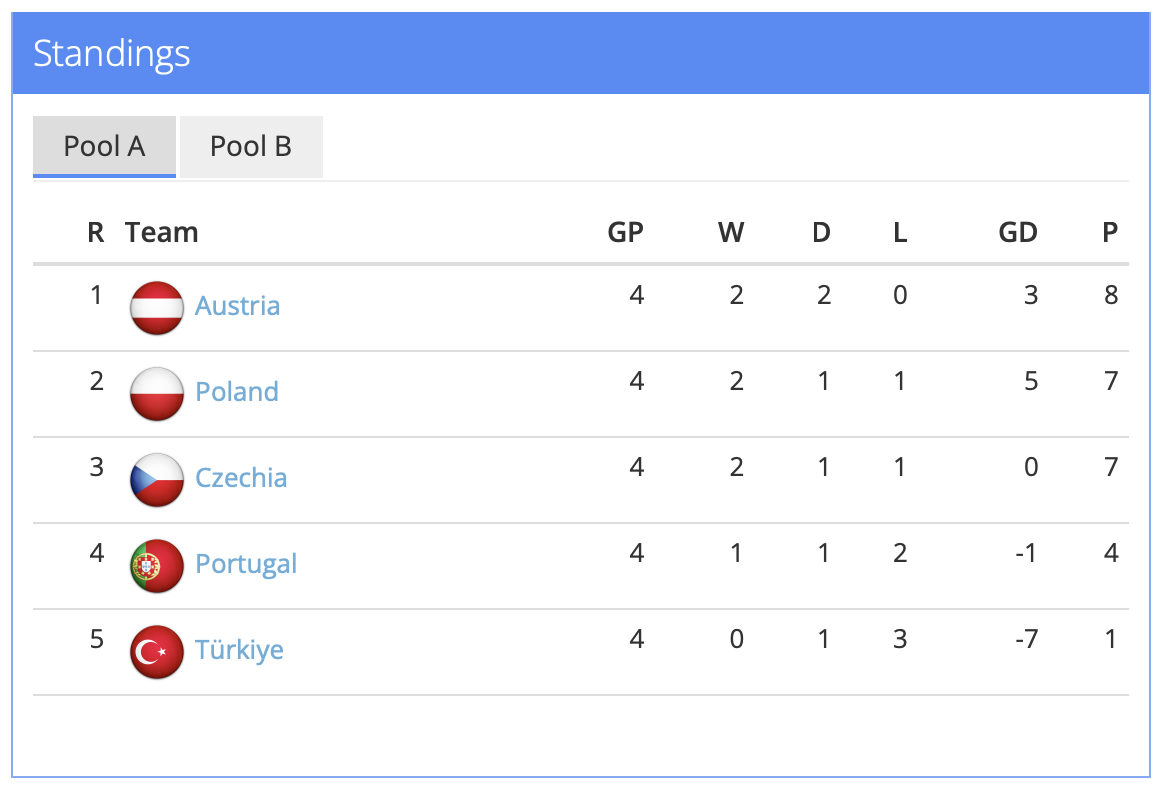
Task: Click the Poland flag icon
Action: [x=157, y=393]
